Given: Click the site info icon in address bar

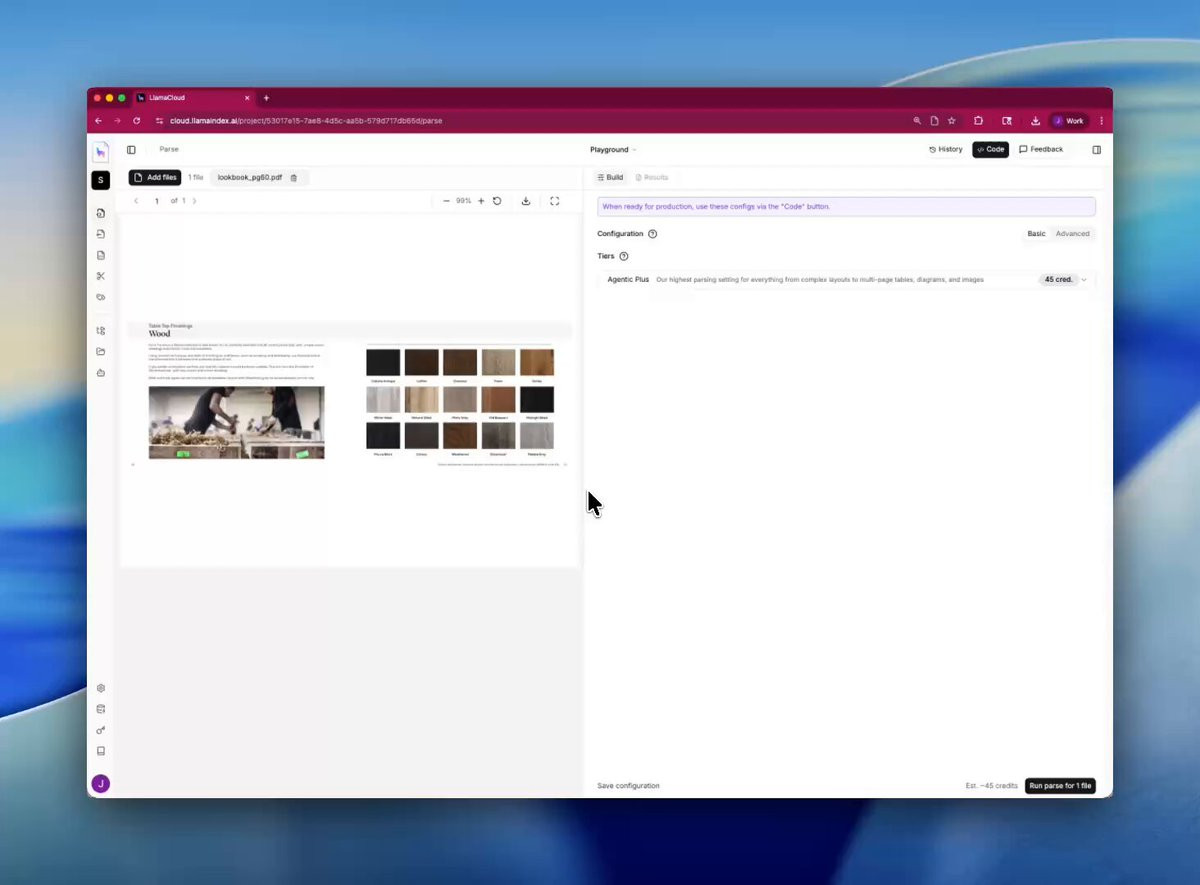Looking at the screenshot, I should coord(160,121).
